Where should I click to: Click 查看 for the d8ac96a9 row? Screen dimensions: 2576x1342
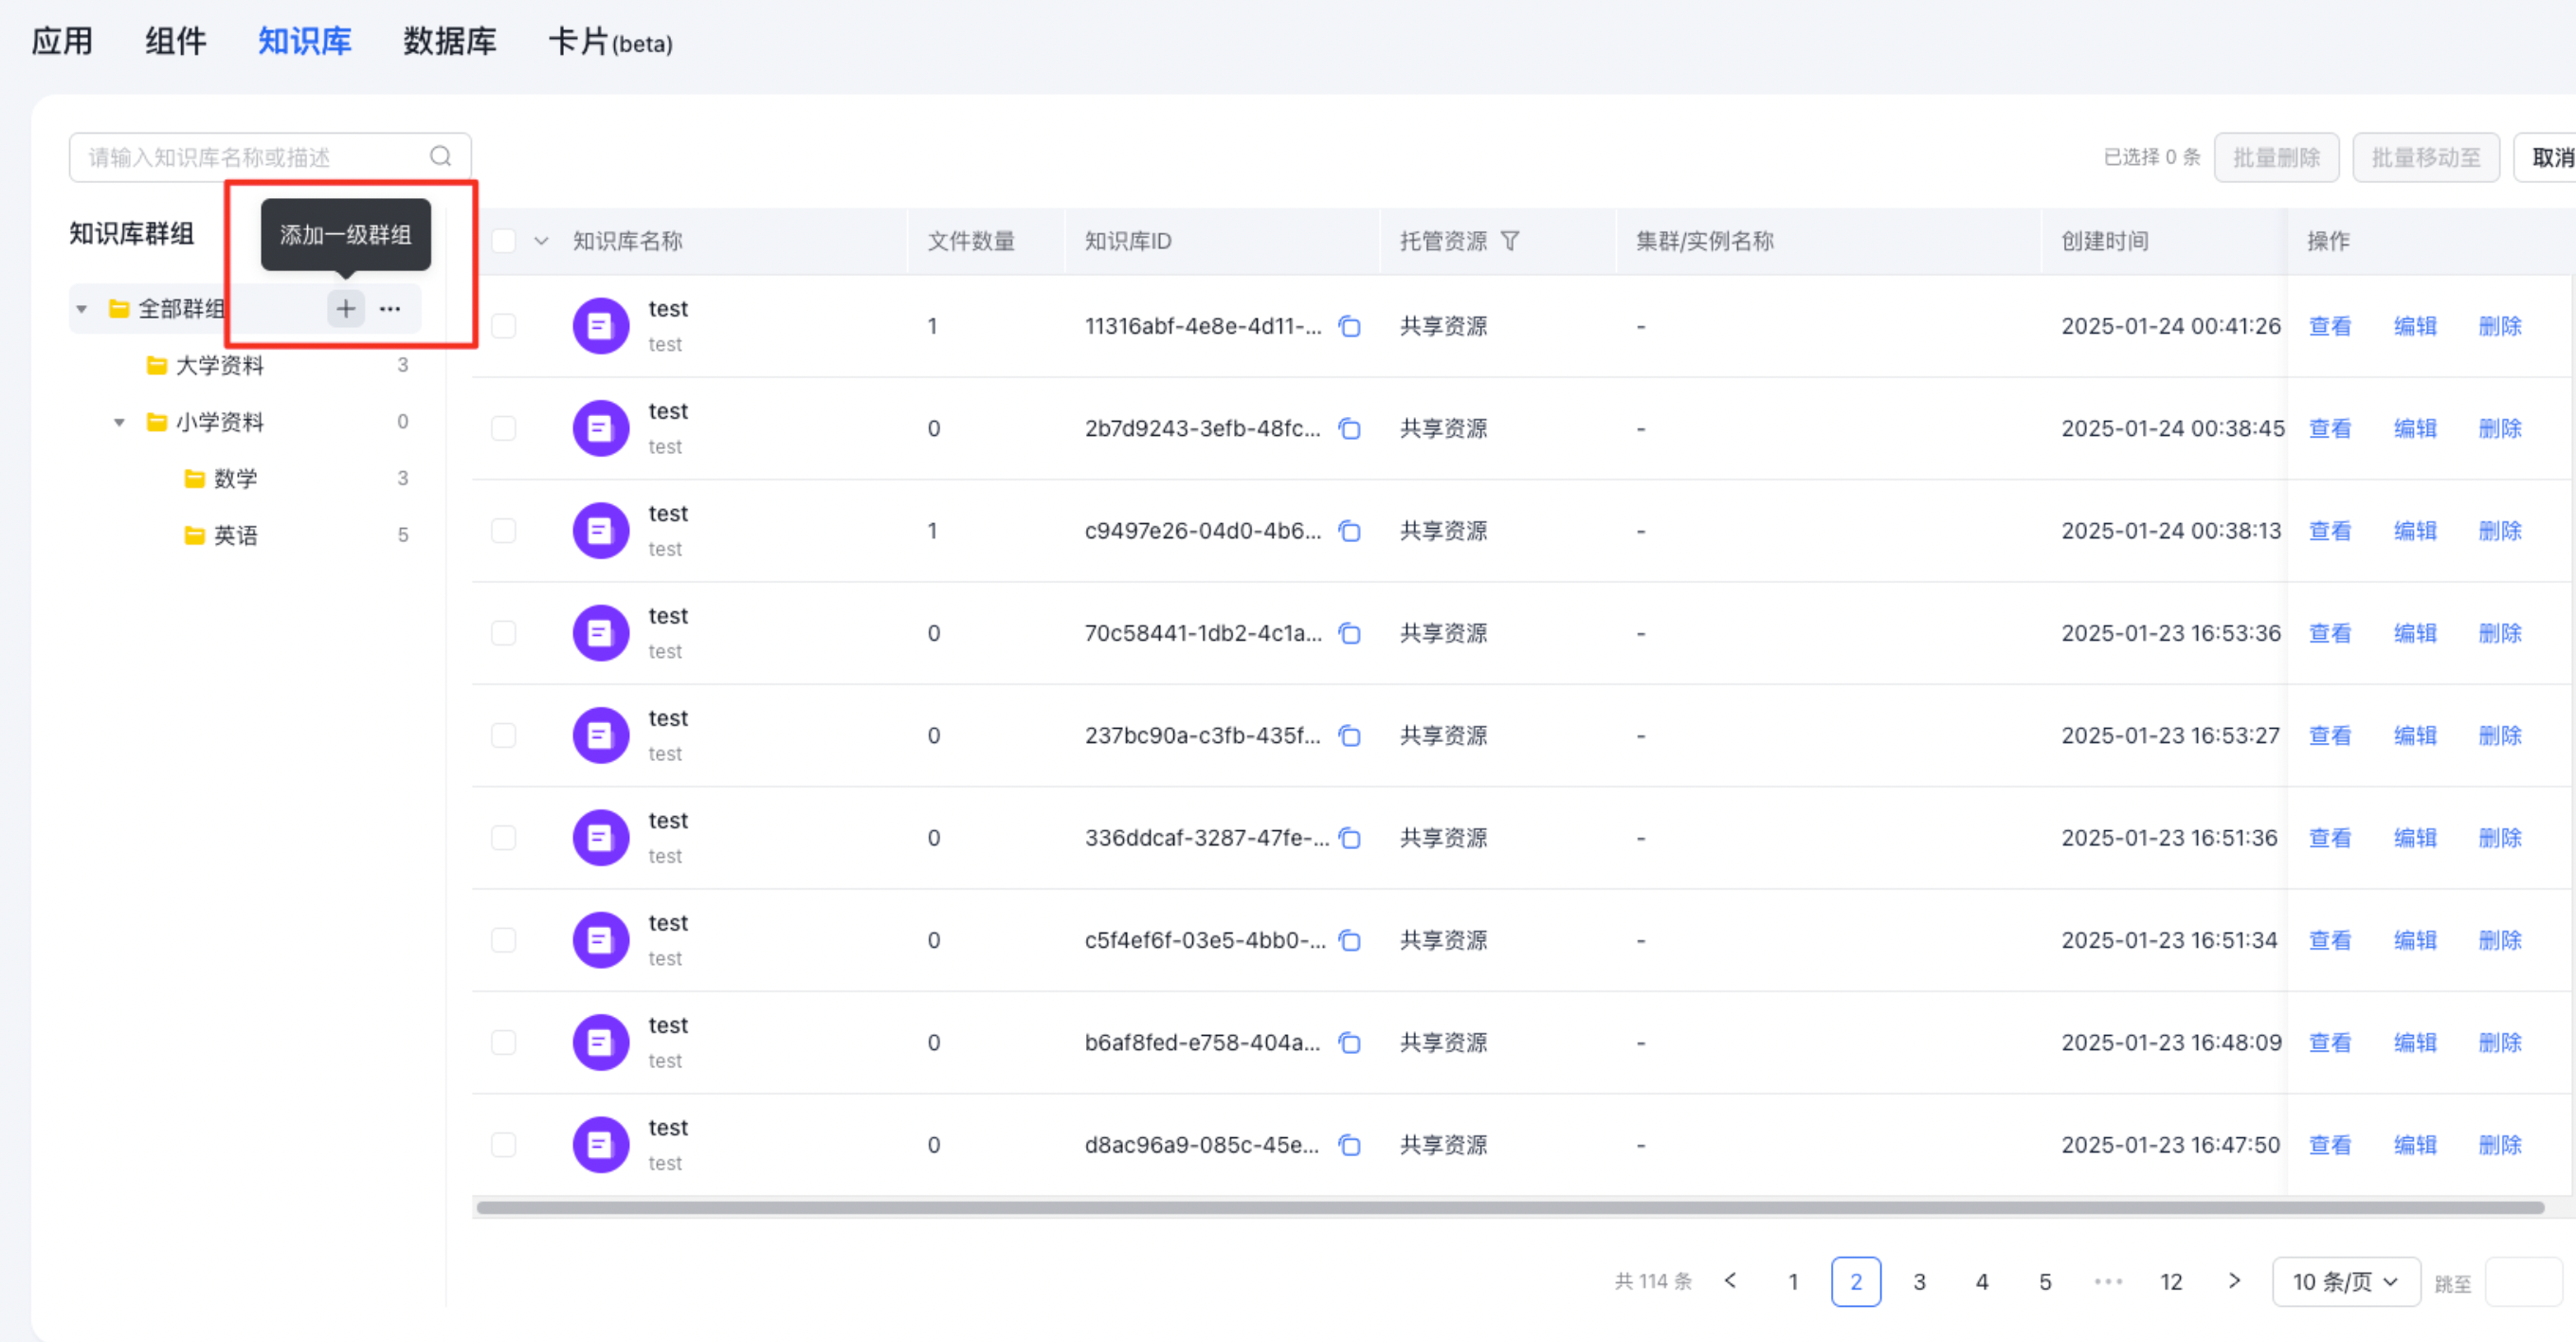pyautogui.click(x=2330, y=1144)
